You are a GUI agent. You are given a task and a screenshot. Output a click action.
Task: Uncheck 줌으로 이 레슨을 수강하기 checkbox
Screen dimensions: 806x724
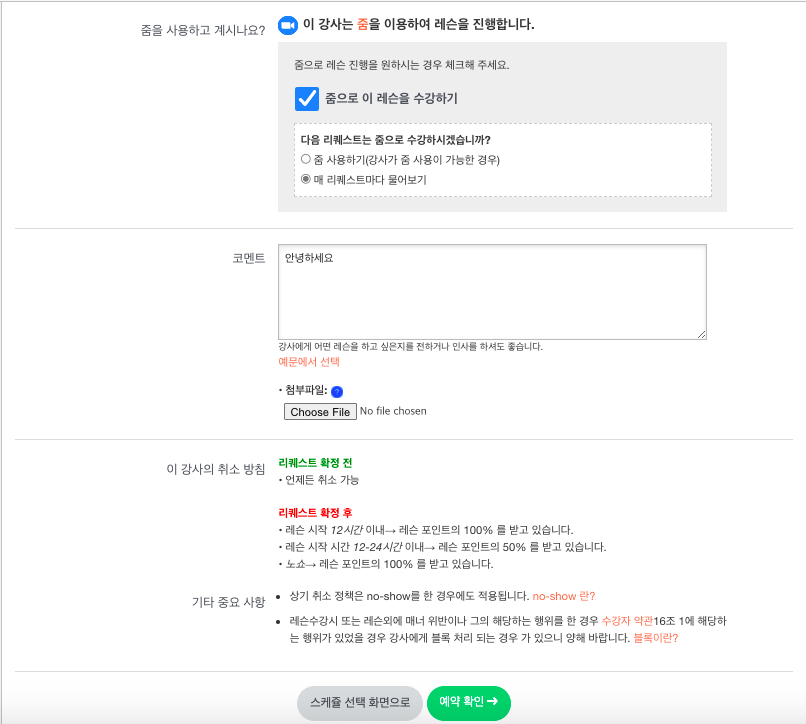(307, 99)
